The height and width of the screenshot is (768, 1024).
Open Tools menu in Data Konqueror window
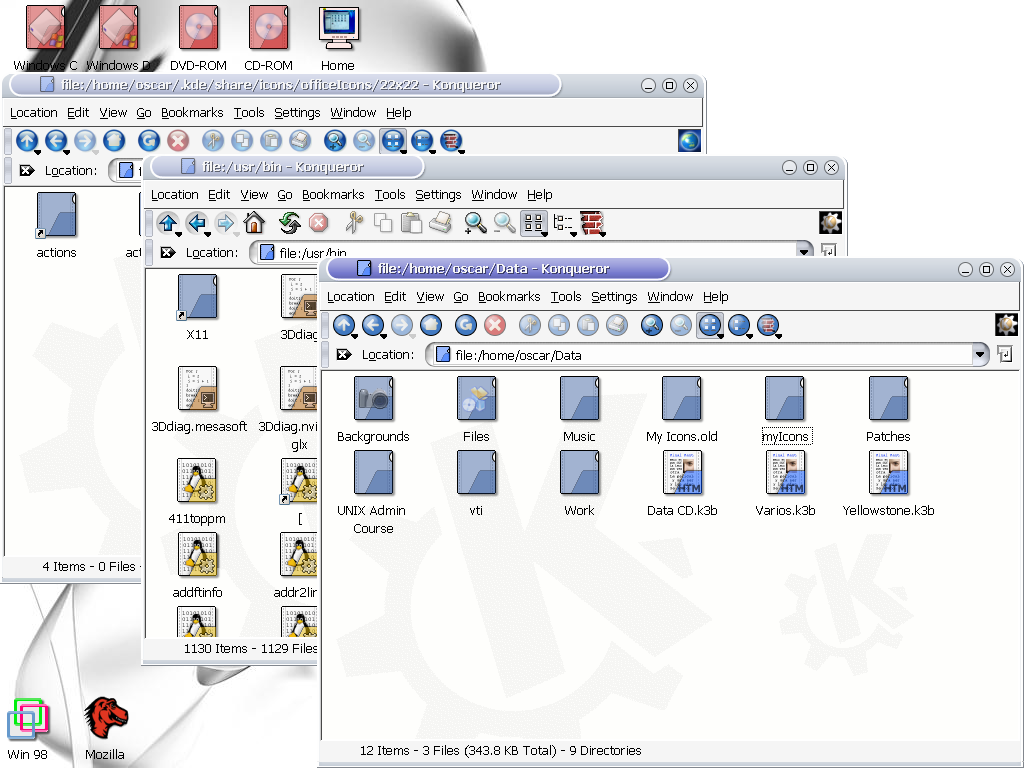coord(566,296)
